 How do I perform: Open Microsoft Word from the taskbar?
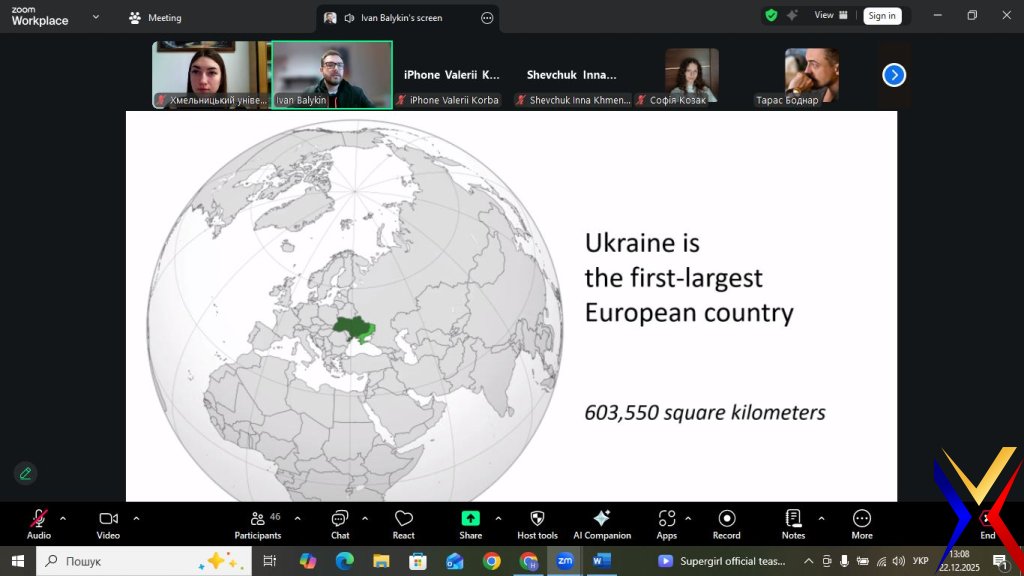[601, 561]
